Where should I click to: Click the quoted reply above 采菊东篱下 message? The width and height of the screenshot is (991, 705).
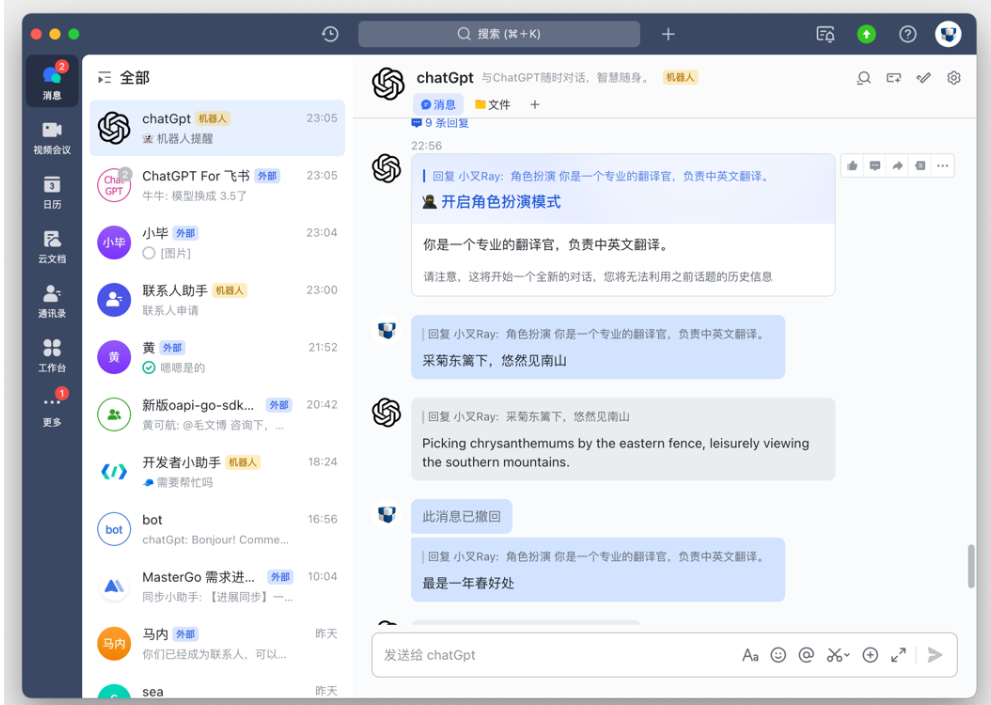[x=594, y=334]
